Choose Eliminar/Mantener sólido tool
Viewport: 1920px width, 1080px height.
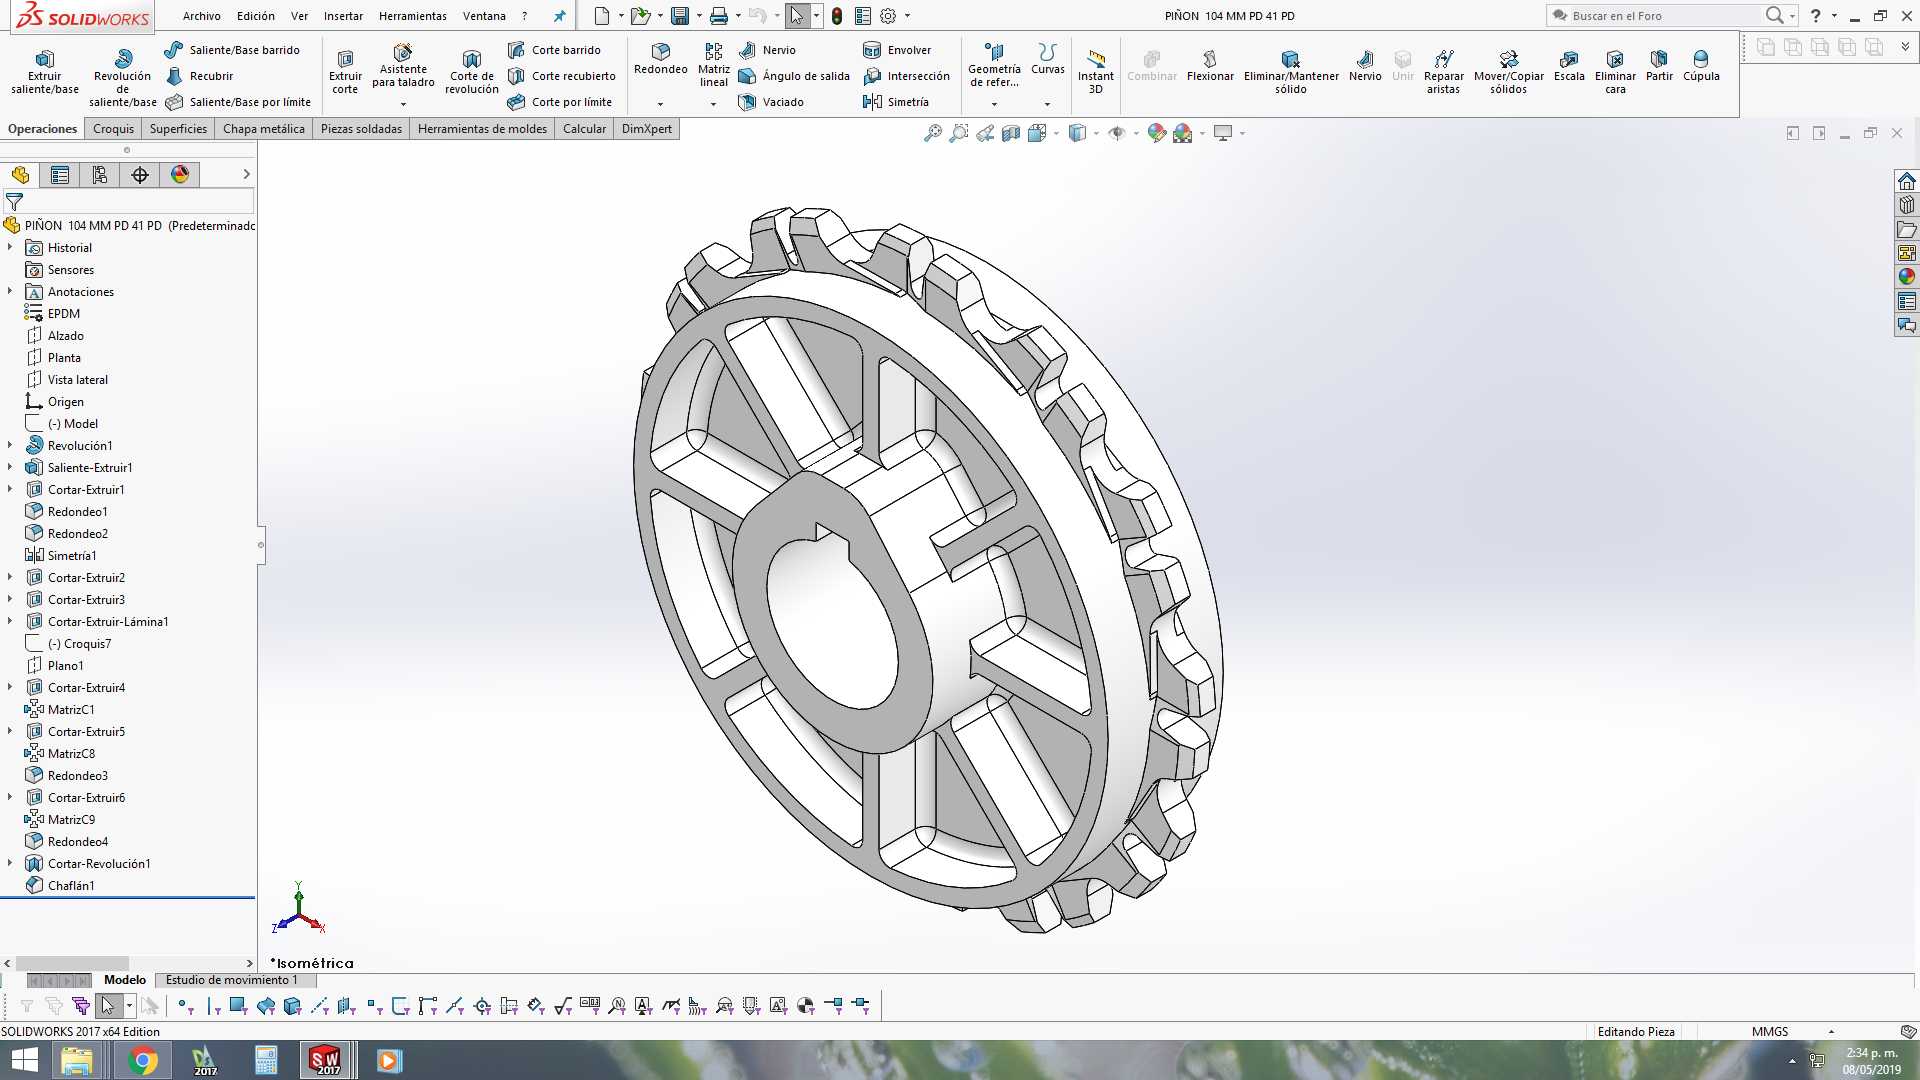click(1291, 72)
